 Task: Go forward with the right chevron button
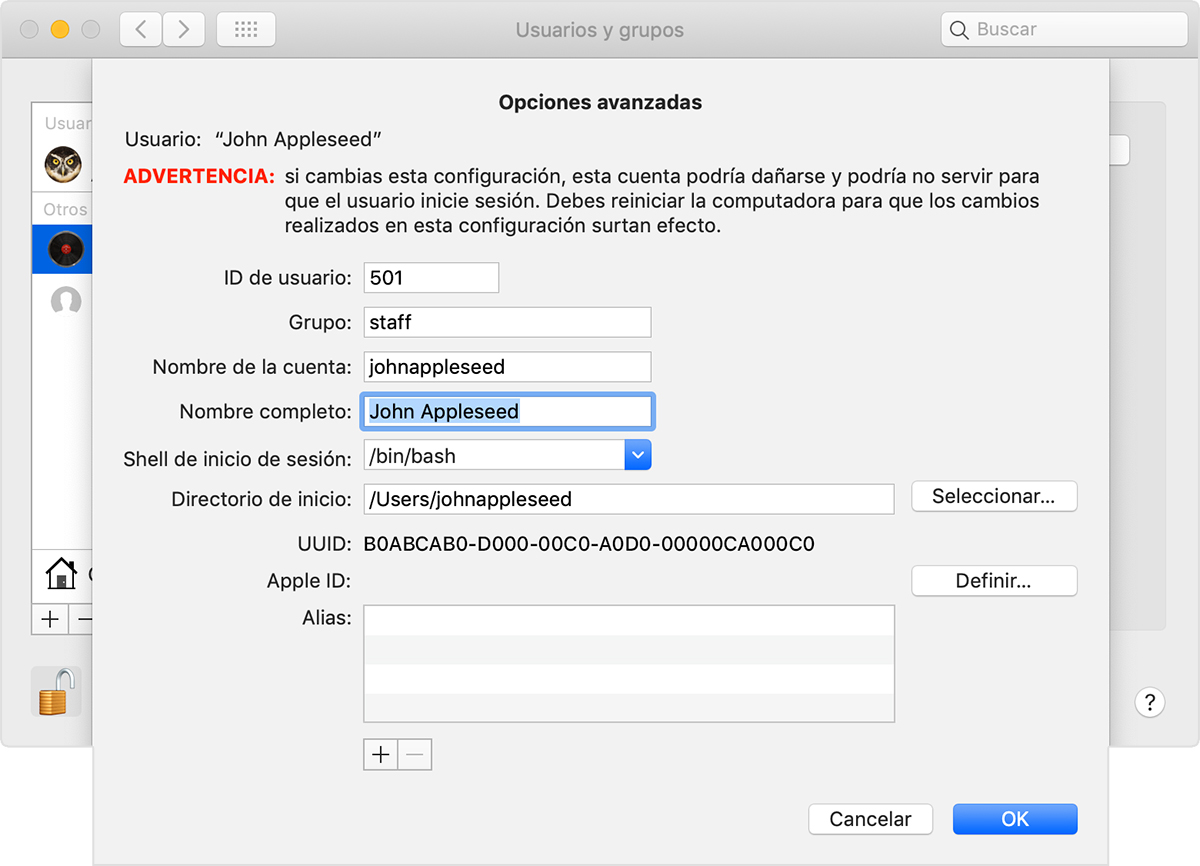pos(183,30)
